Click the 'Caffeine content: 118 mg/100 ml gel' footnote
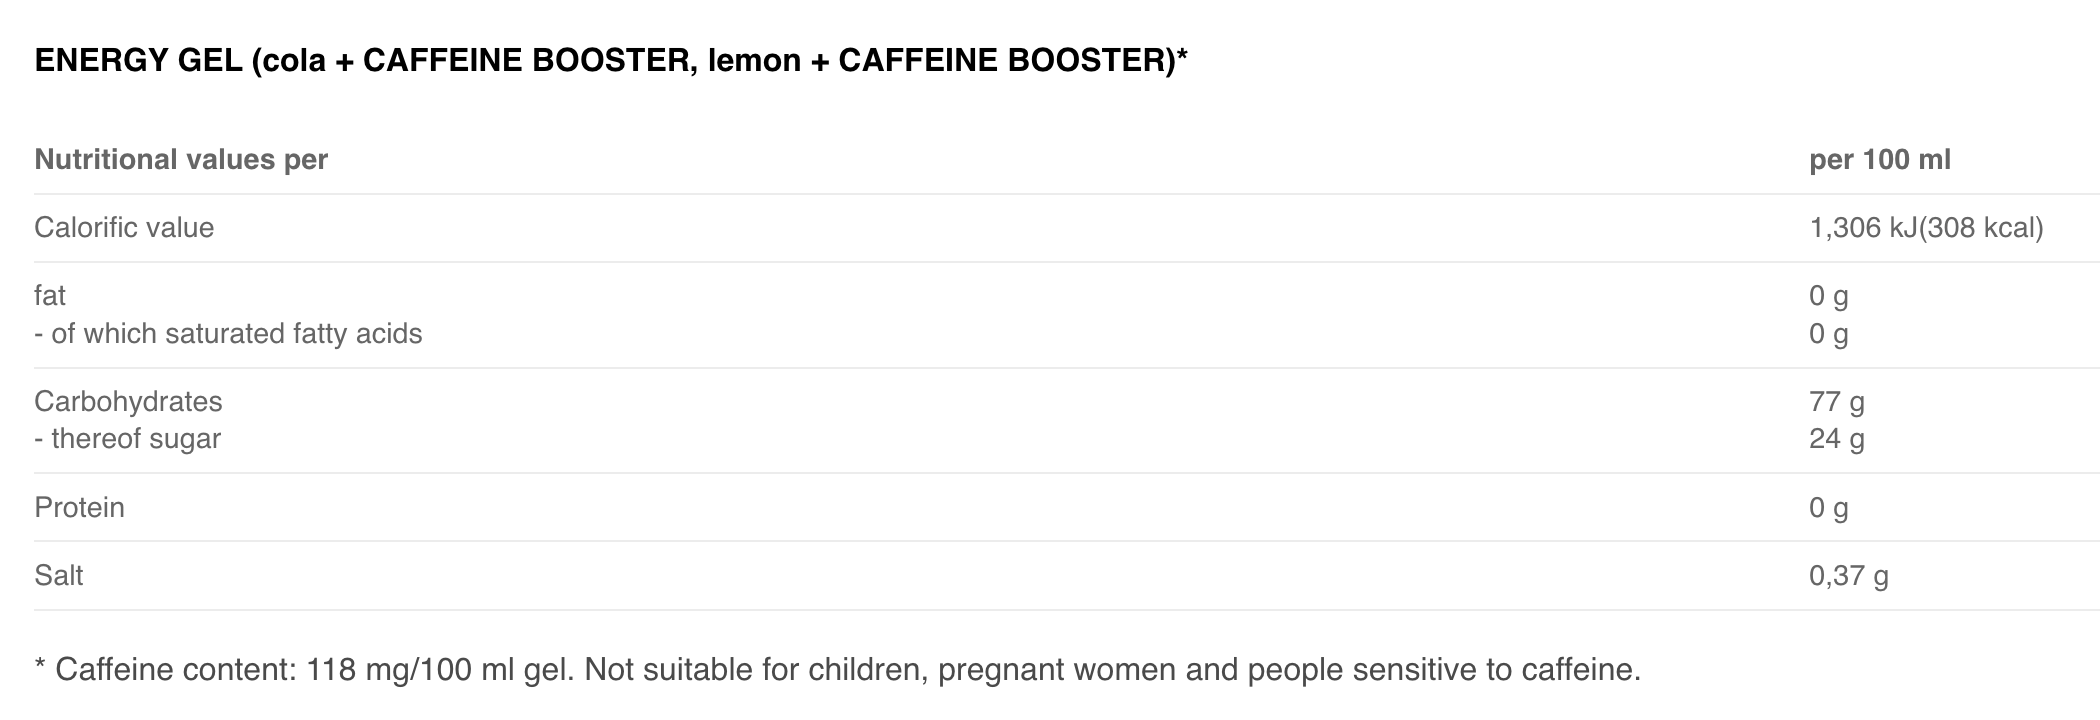 tap(314, 669)
